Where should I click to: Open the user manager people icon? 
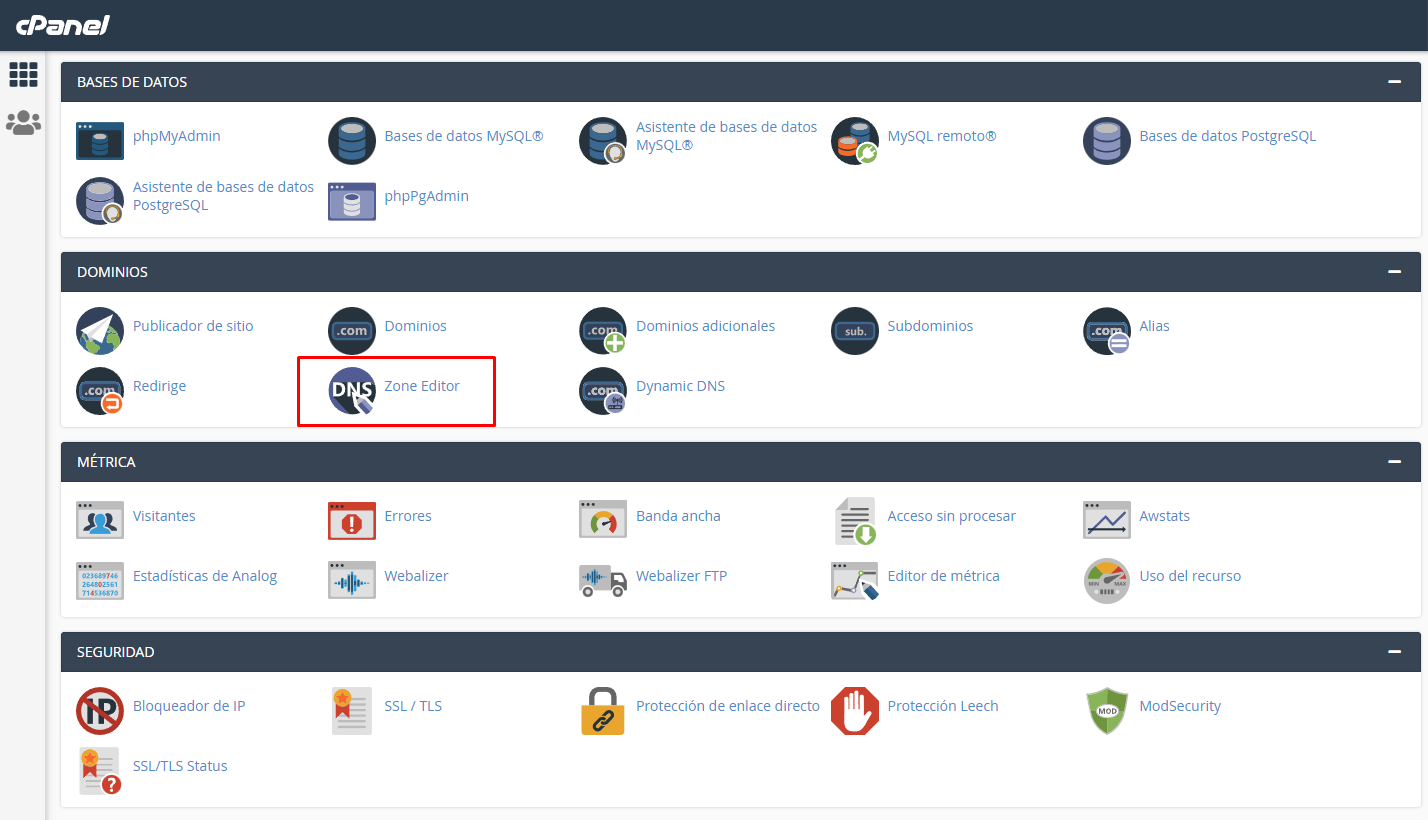pyautogui.click(x=23, y=123)
